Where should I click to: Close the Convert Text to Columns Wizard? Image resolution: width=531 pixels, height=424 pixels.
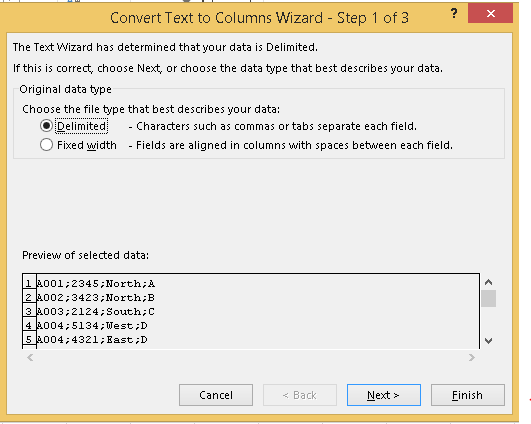pos(490,14)
